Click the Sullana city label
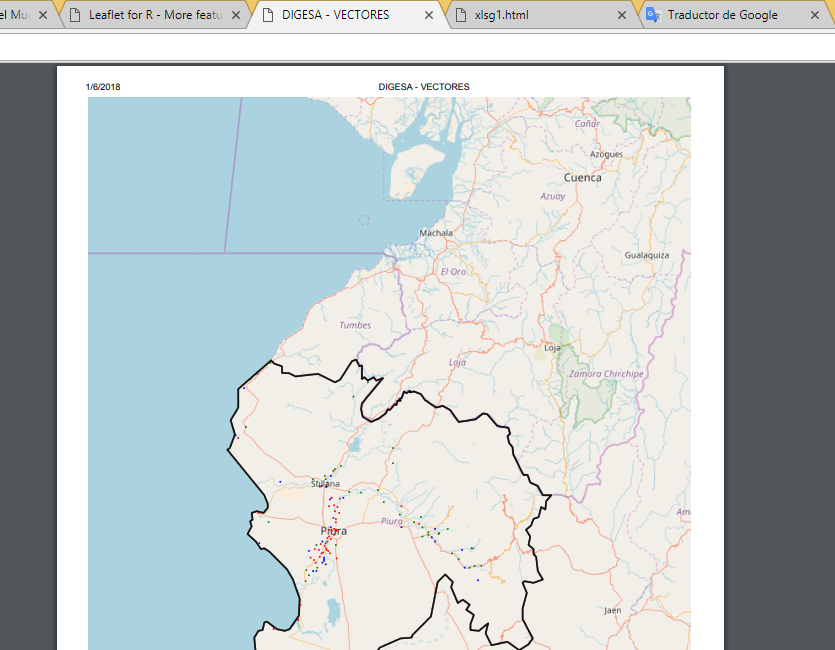 pos(325,483)
